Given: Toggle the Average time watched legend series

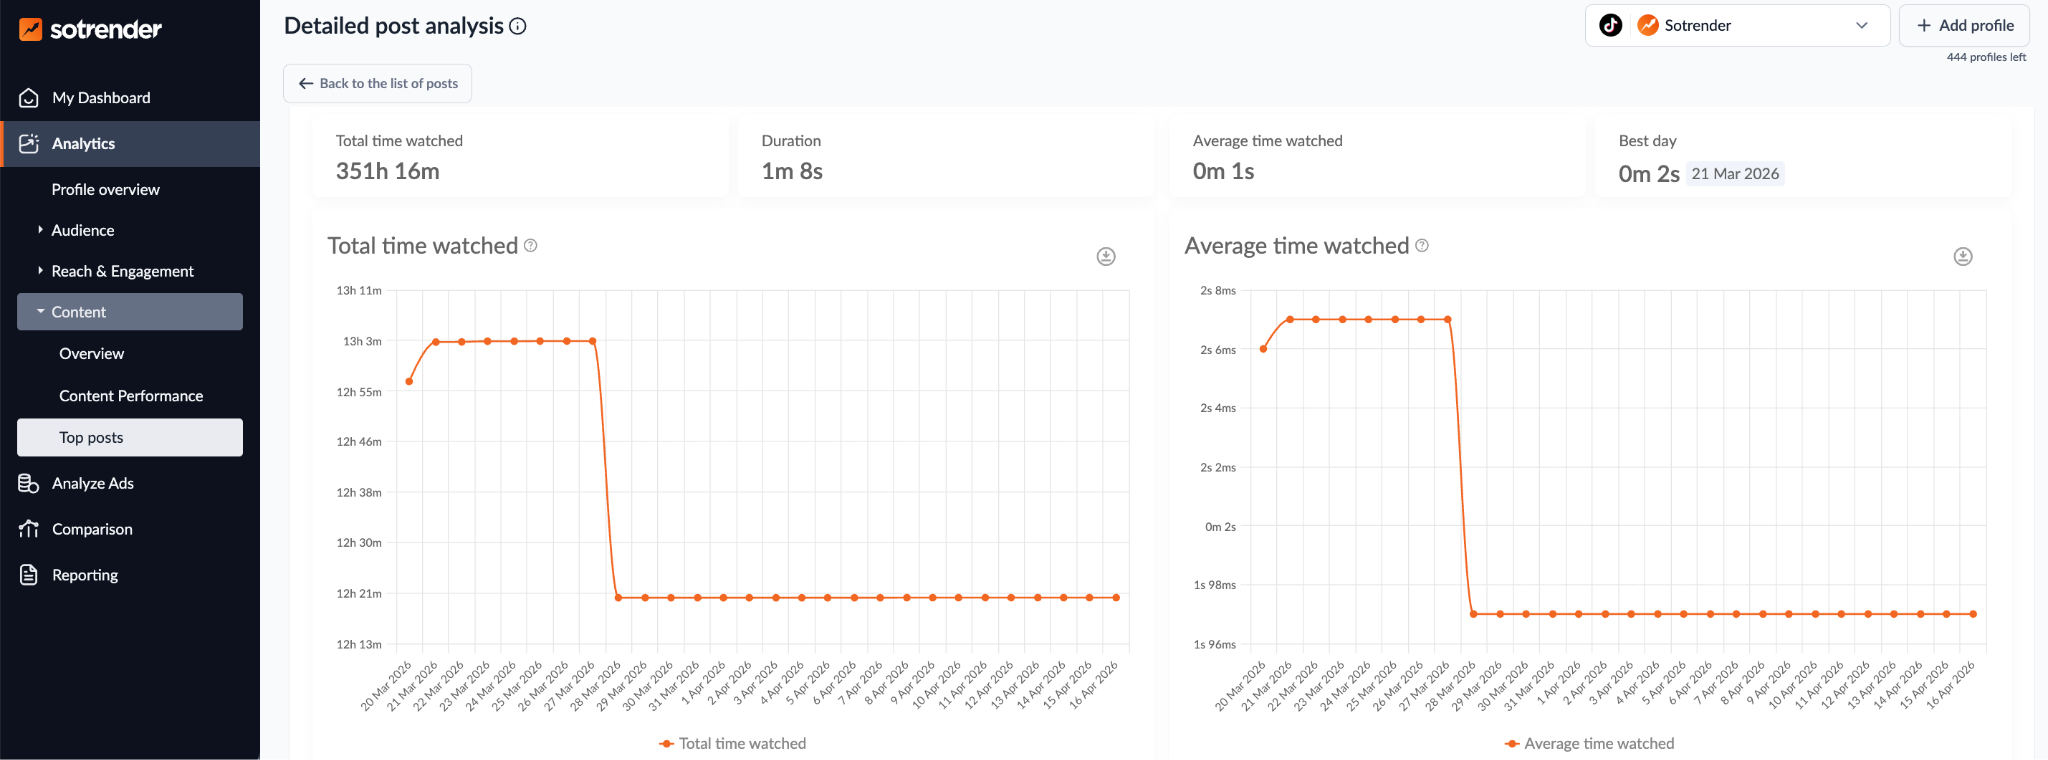Looking at the screenshot, I should pos(1589,744).
